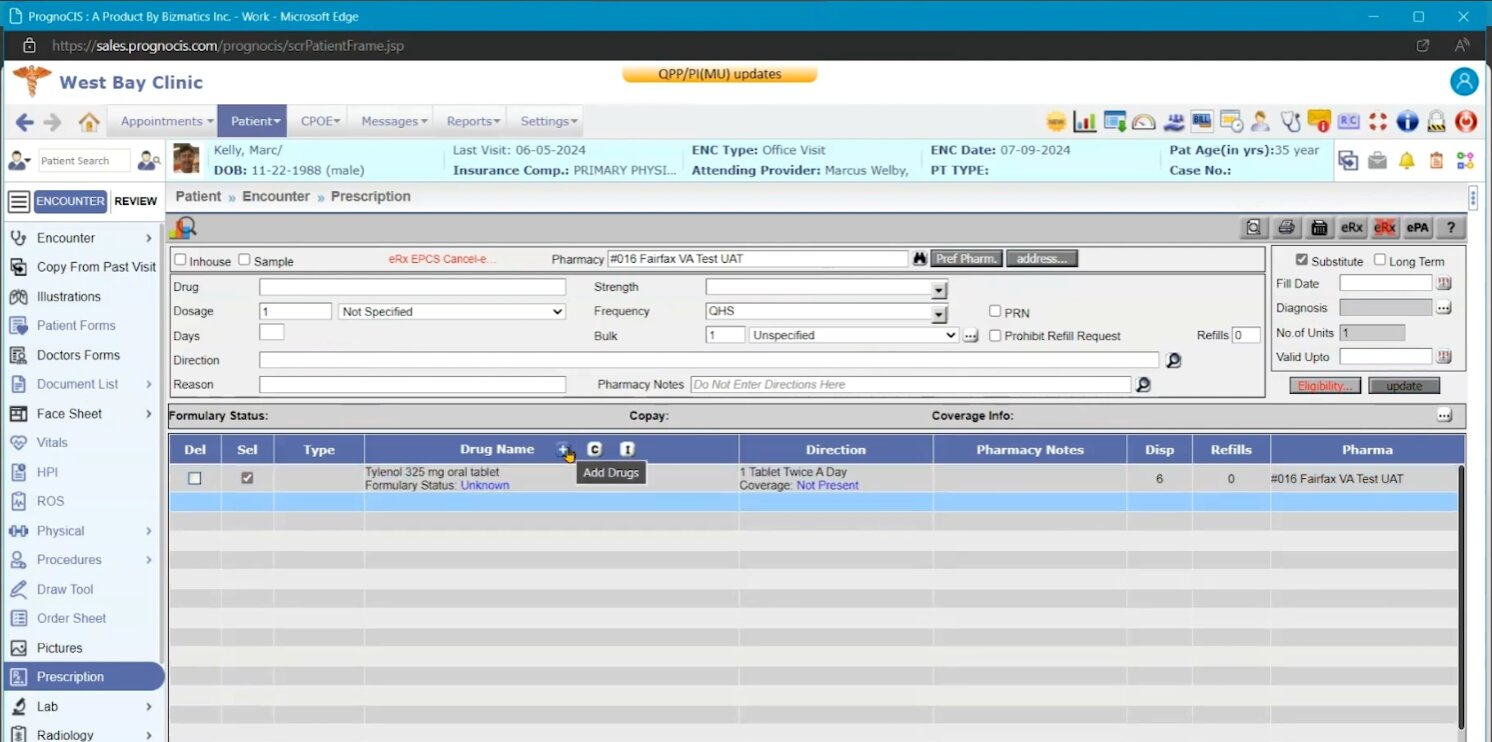Image resolution: width=1492 pixels, height=742 pixels.
Task: Open the ePA toolbar icon
Action: 1417,228
